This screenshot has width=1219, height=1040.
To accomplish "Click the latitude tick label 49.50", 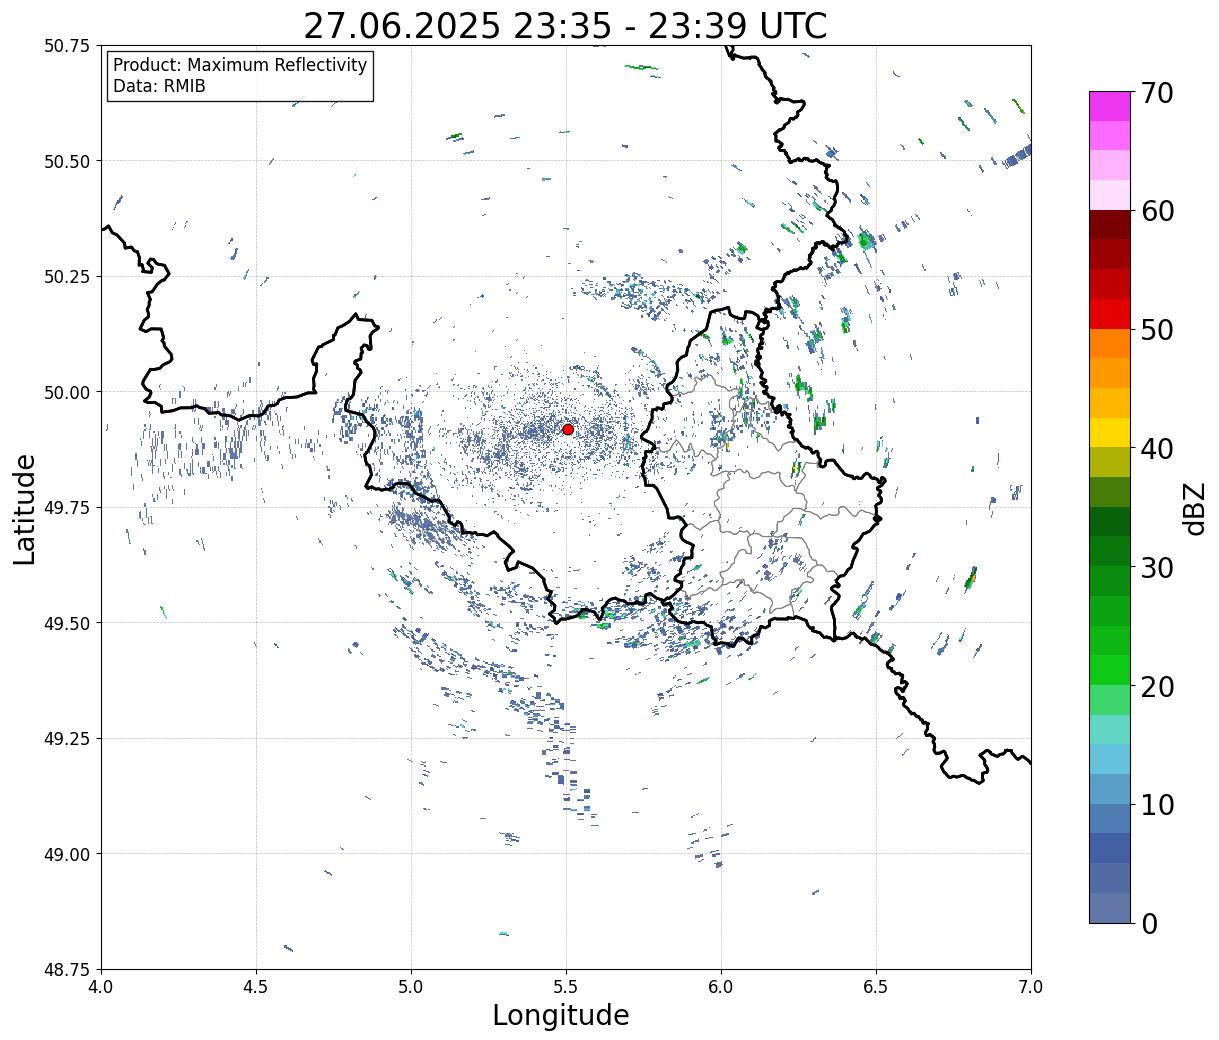I will click(x=67, y=623).
